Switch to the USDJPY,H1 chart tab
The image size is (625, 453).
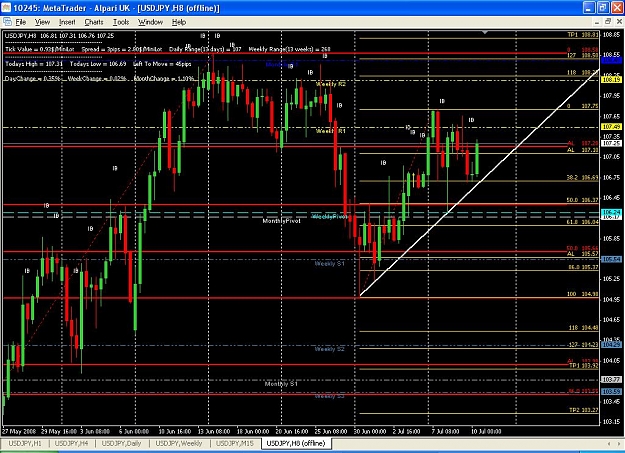click(x=25, y=443)
